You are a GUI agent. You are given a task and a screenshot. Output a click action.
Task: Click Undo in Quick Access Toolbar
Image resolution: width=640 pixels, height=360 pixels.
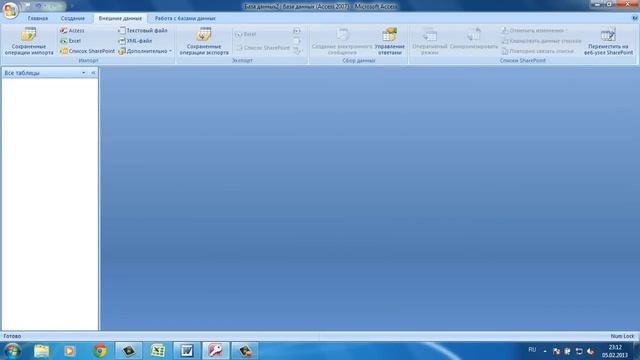tap(38, 6)
